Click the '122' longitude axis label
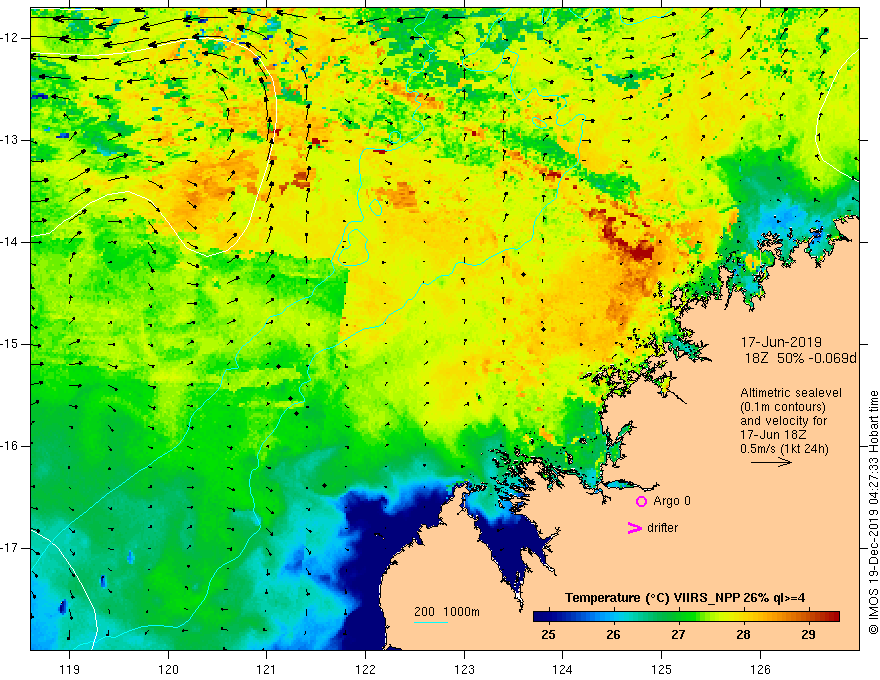The width and height of the screenshot is (880, 680). point(365,669)
